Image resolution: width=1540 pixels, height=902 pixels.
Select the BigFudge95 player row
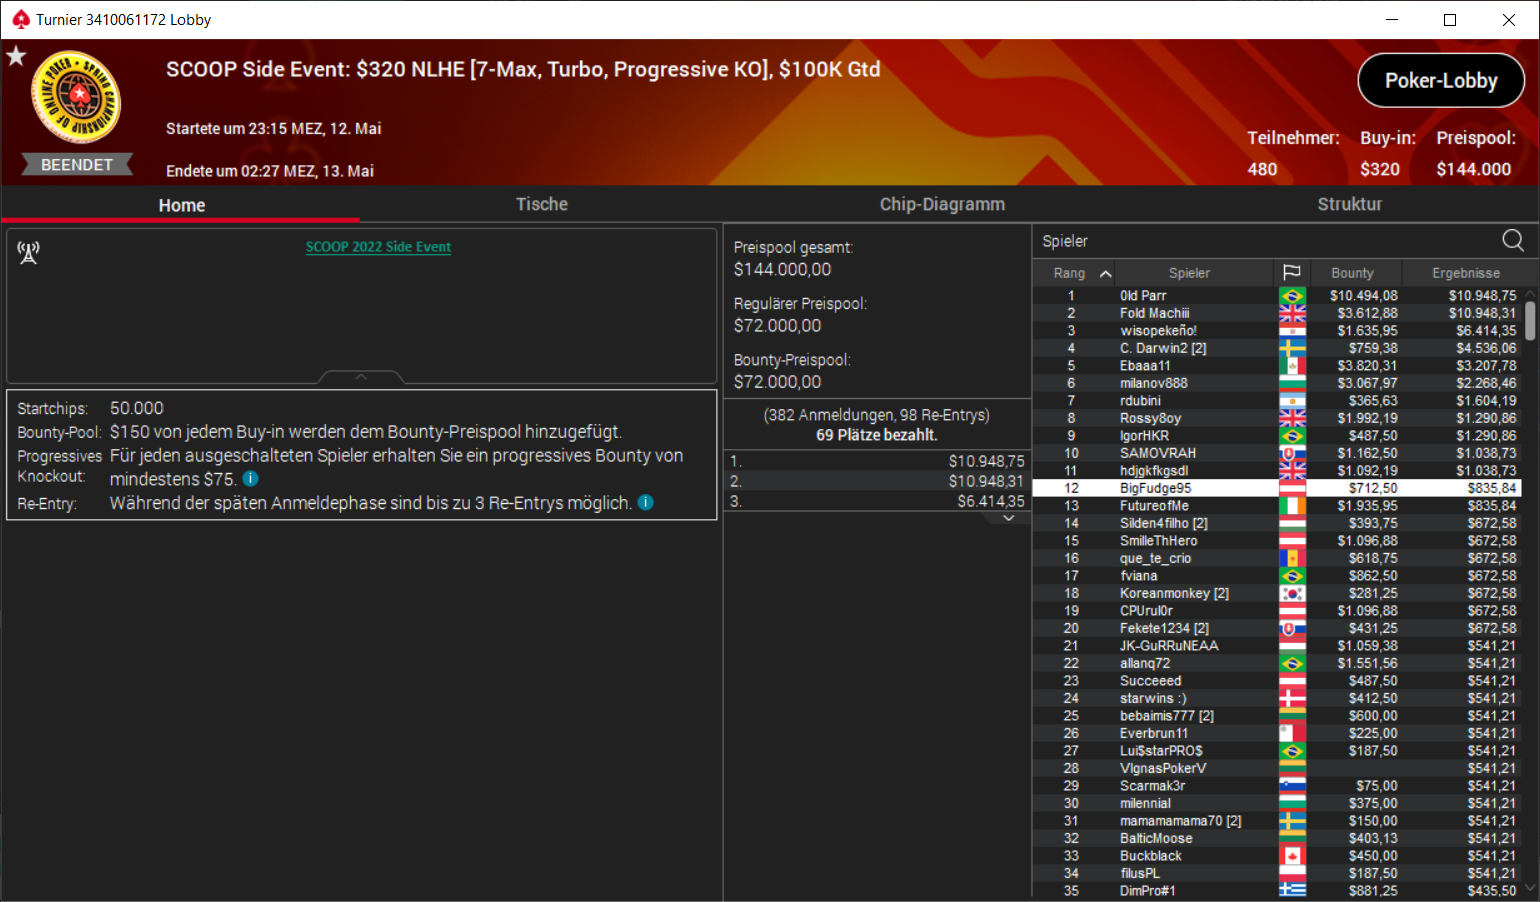click(x=1277, y=488)
